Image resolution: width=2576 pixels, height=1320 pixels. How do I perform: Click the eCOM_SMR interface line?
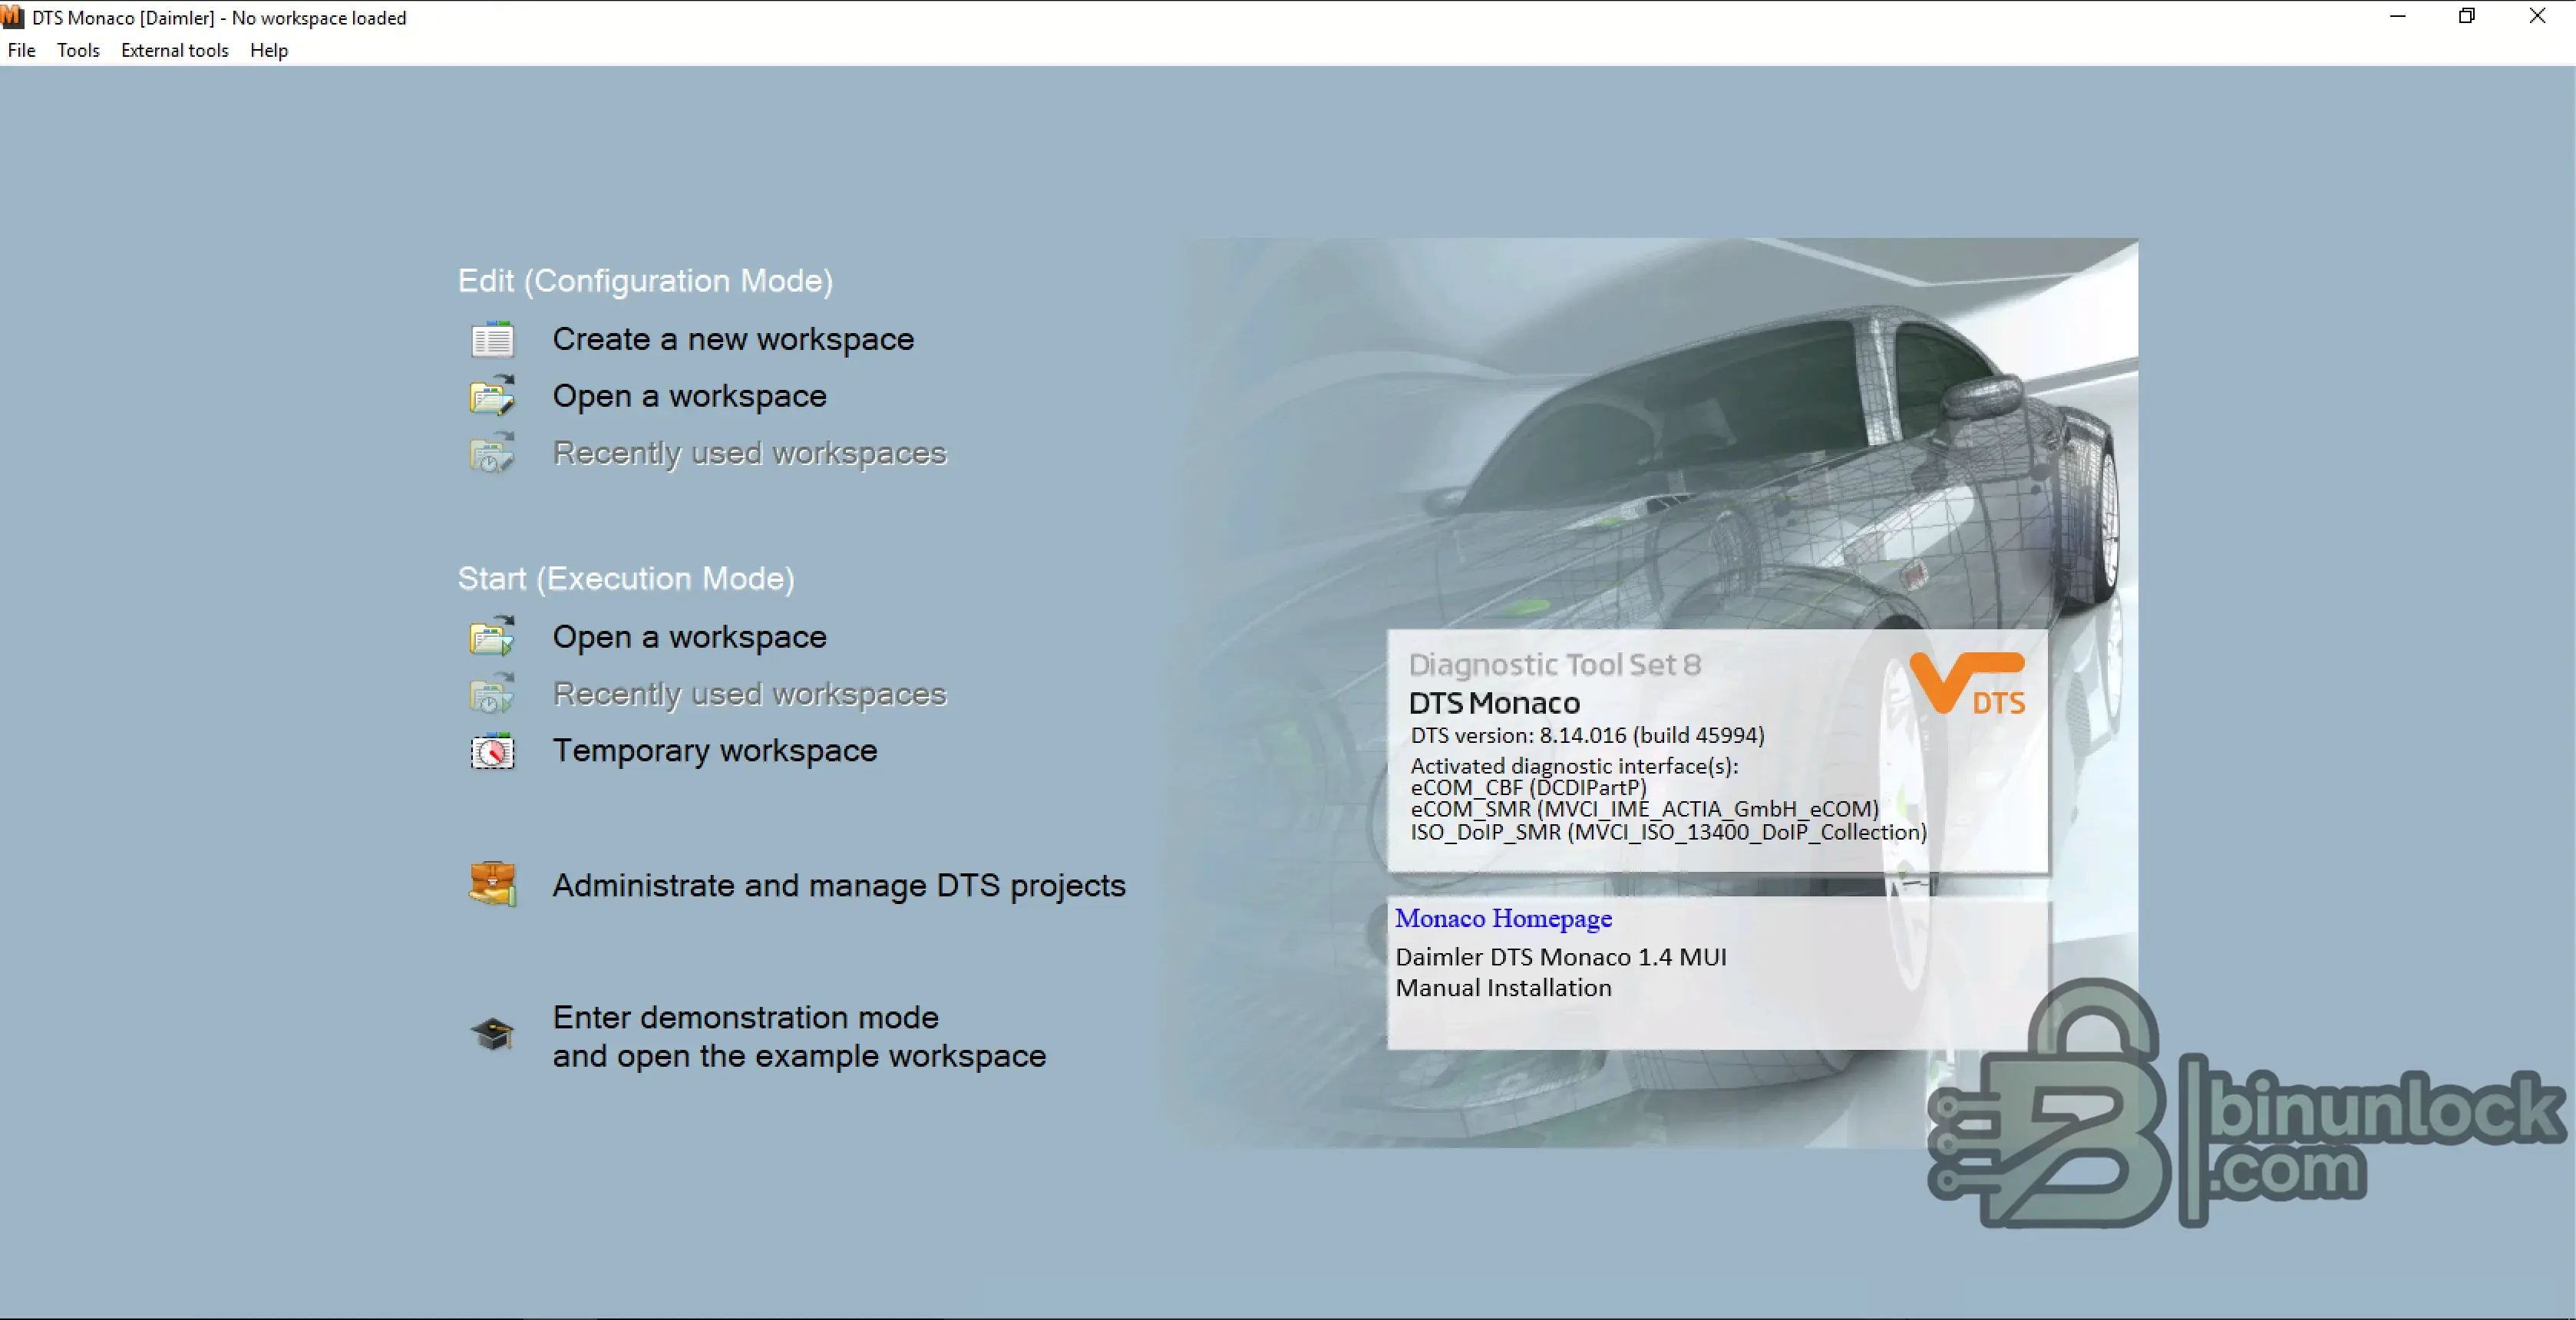tap(1644, 809)
